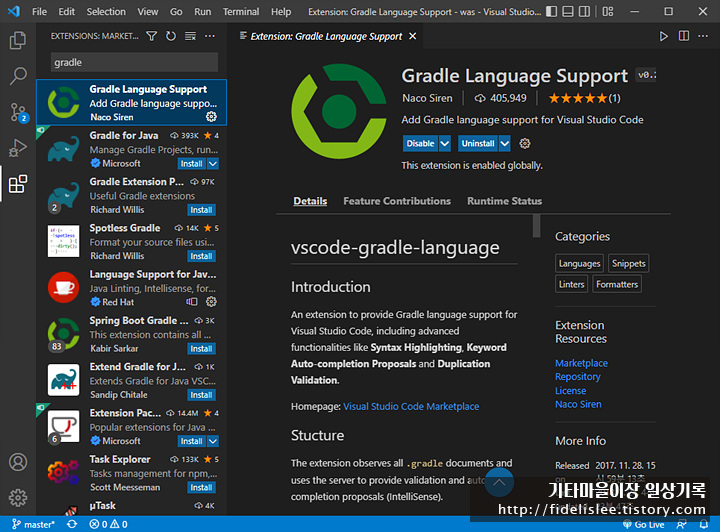Image resolution: width=720 pixels, height=532 pixels.
Task: Open Visual Studio Code Marketplace homepage link
Action: pyautogui.click(x=411, y=406)
